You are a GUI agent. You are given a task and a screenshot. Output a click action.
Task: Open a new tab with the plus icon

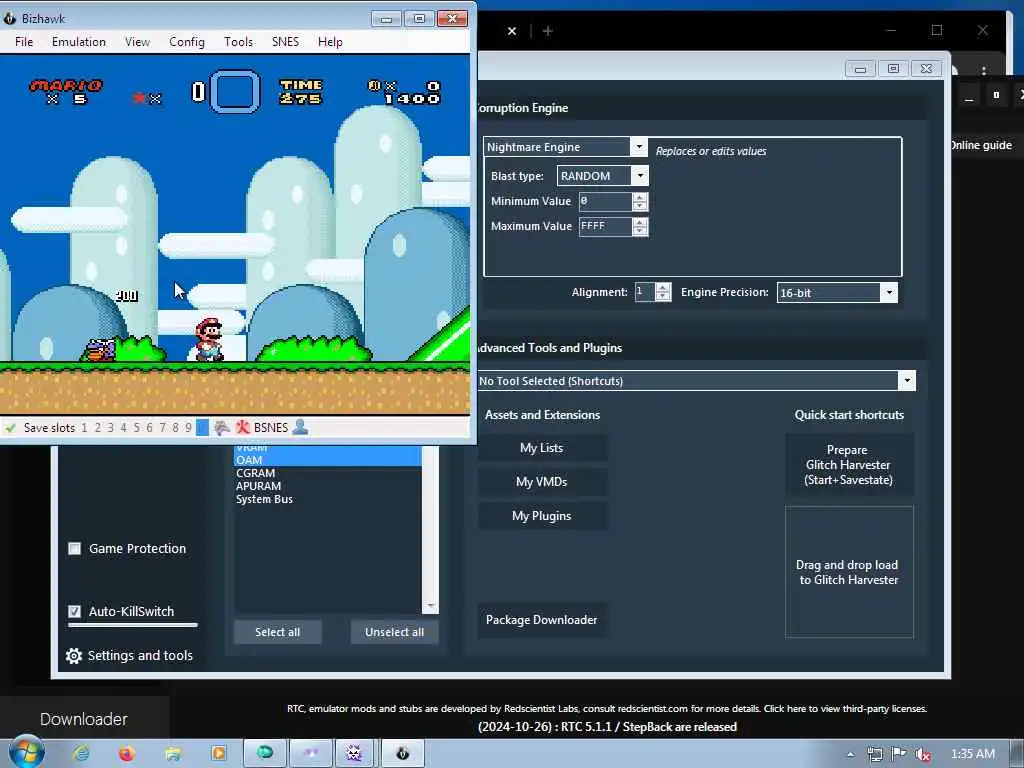[x=548, y=31]
